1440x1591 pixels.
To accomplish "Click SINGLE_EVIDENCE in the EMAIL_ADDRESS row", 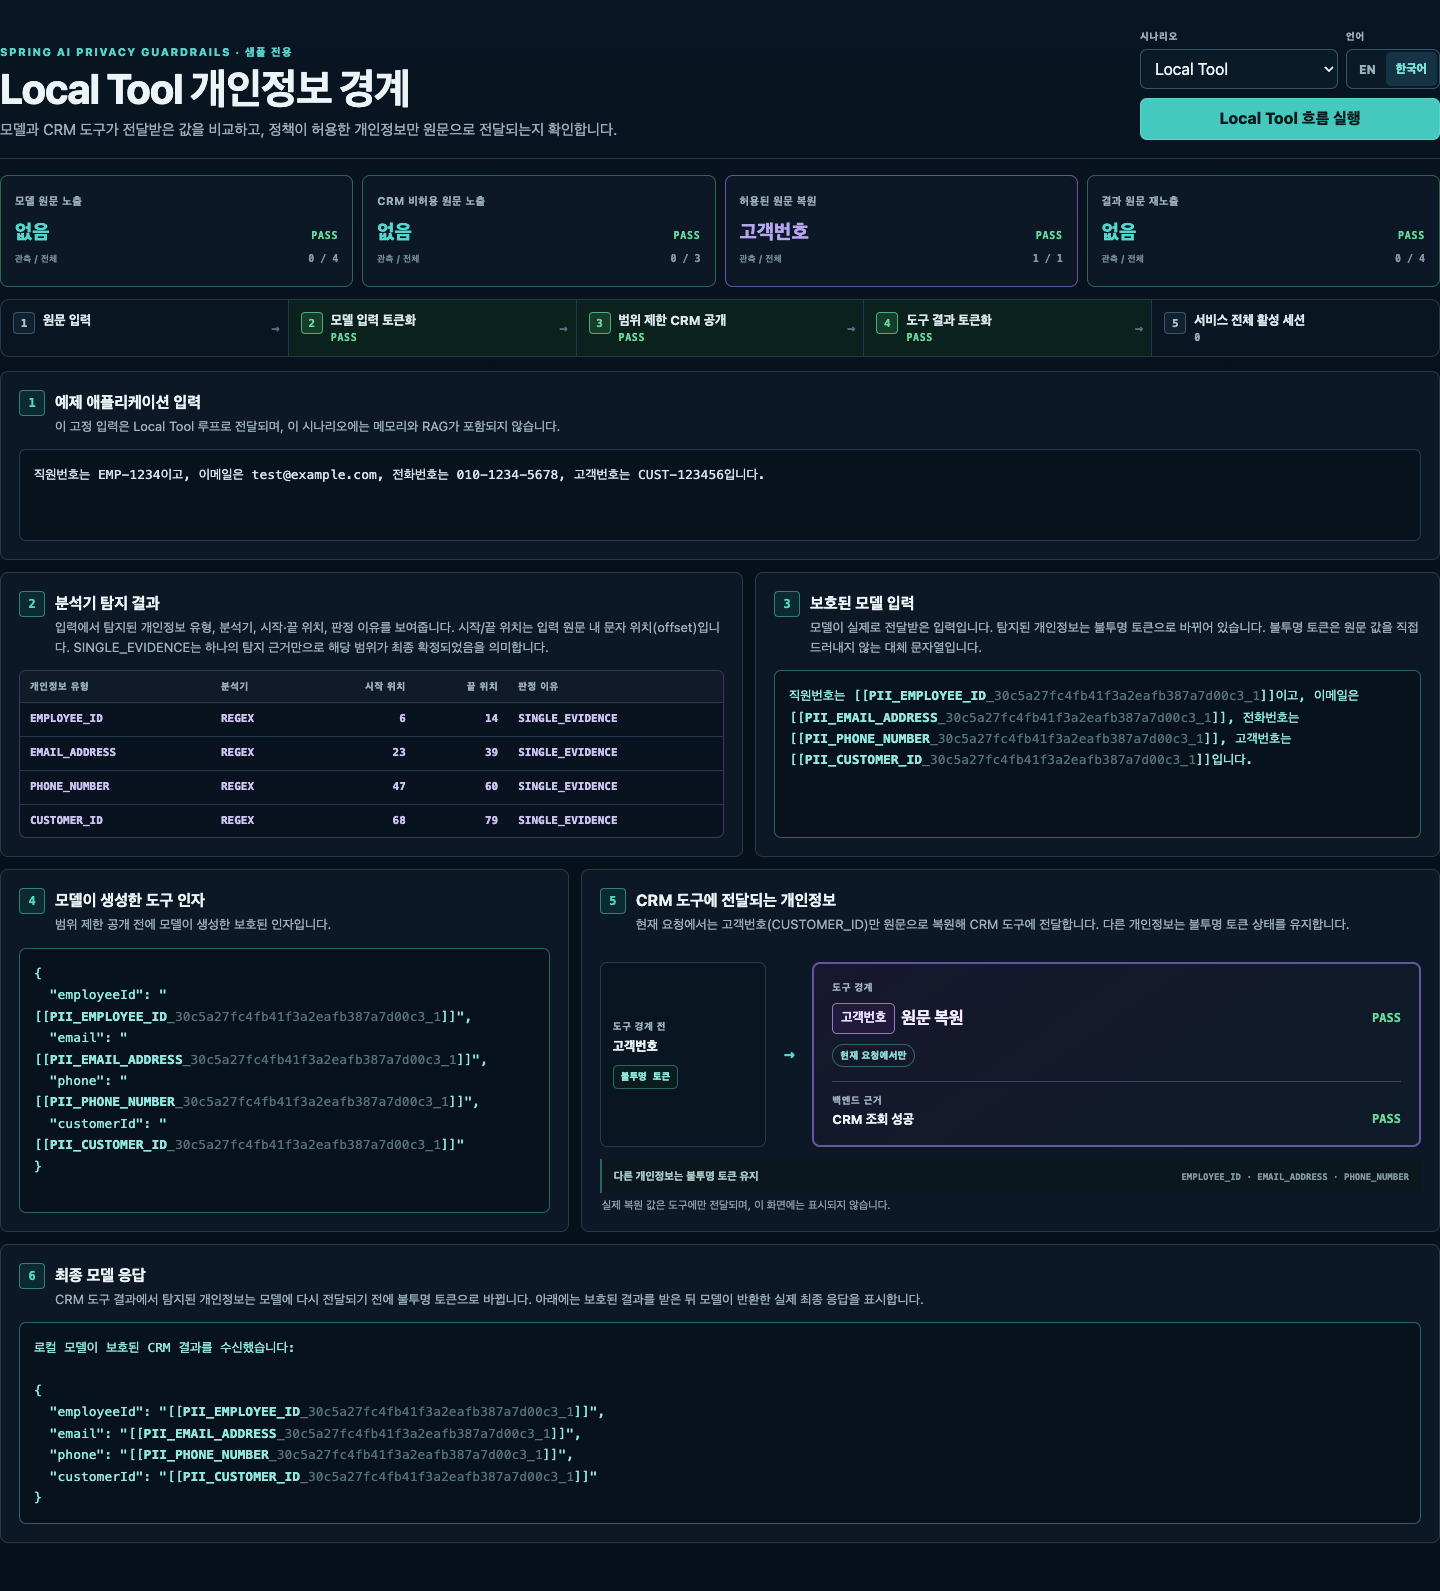I will coord(568,753).
